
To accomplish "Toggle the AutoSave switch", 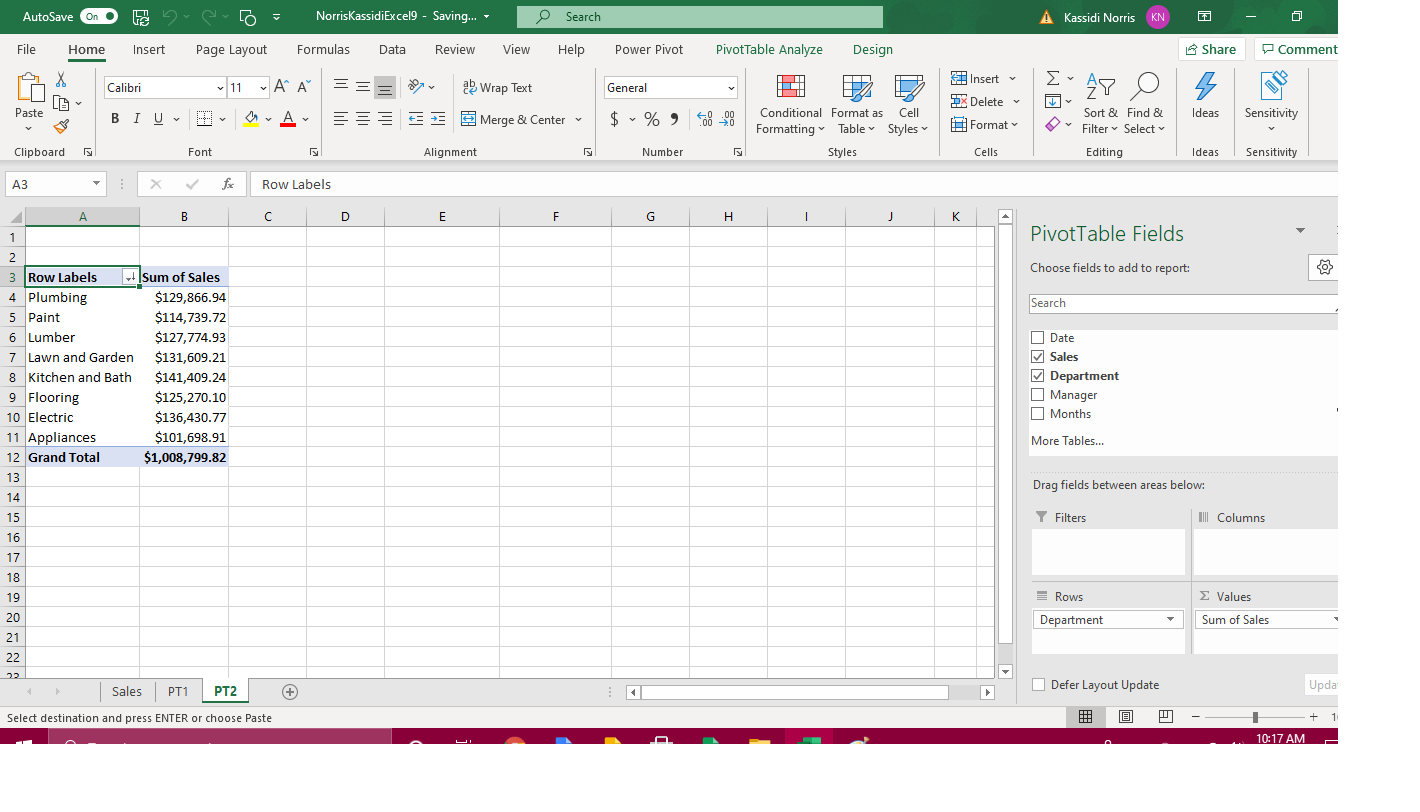I will pyautogui.click(x=99, y=17).
